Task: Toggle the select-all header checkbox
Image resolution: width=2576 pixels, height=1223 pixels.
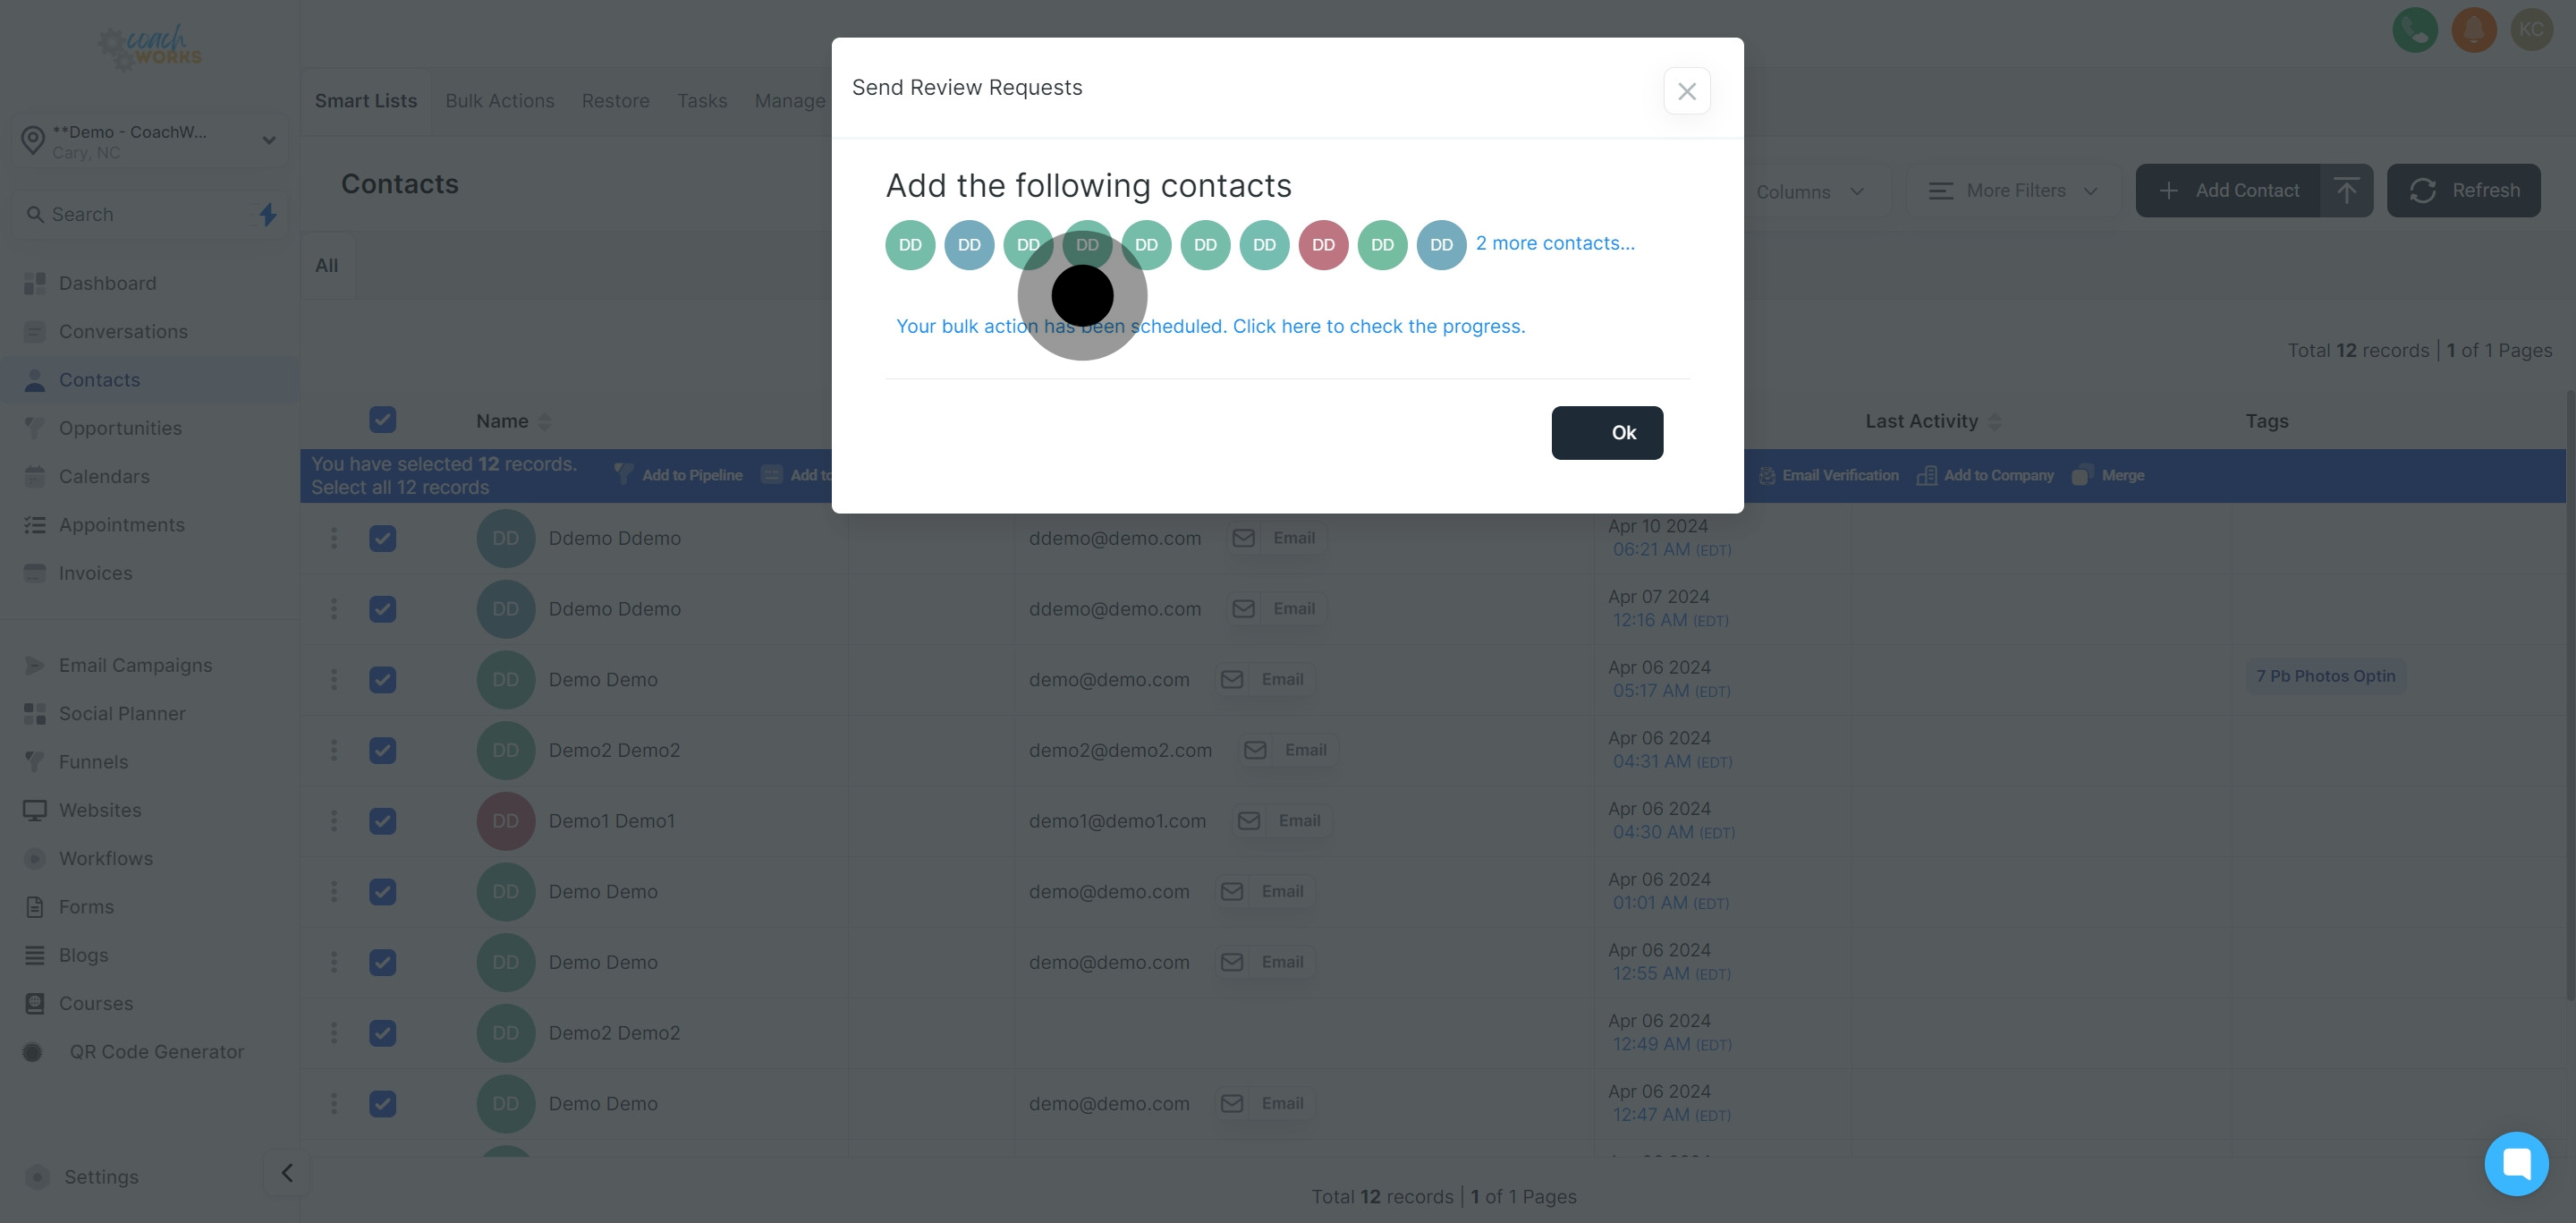Action: 383,419
